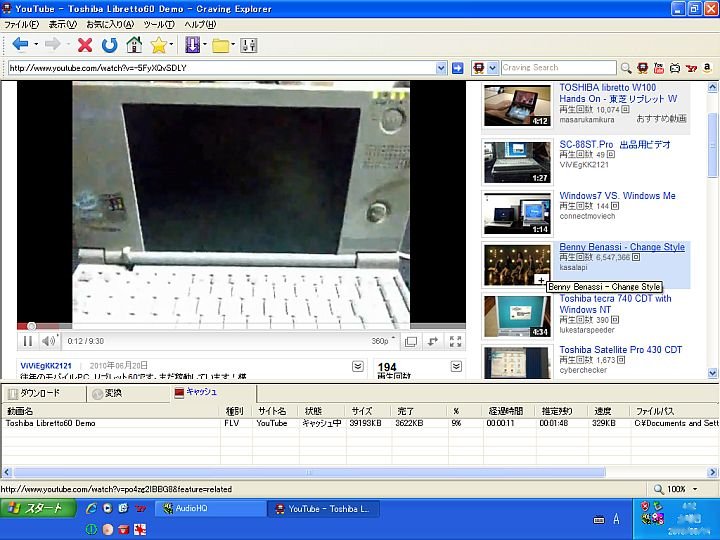Search Yahoo with the Y! icon
Viewport: 720px width, 540px height.
pyautogui.click(x=691, y=68)
